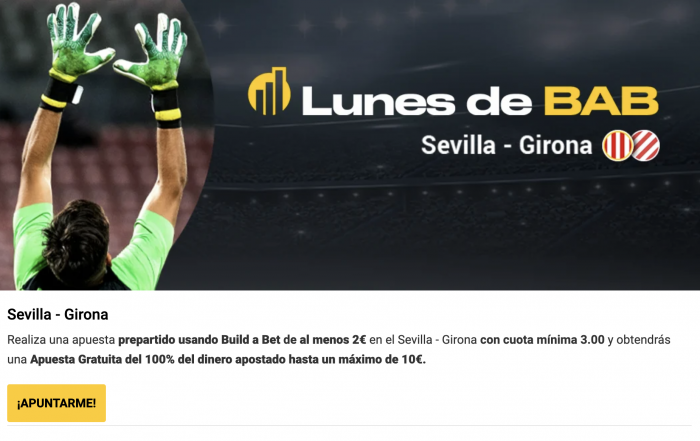Viewport: 700px width, 441px height.
Task: Click the Sevilla - Girona heading below banner
Action: pyautogui.click(x=58, y=314)
